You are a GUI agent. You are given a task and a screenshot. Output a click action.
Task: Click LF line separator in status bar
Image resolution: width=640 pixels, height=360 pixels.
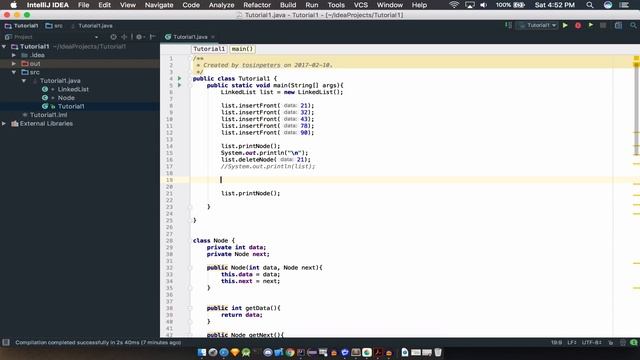coord(571,342)
